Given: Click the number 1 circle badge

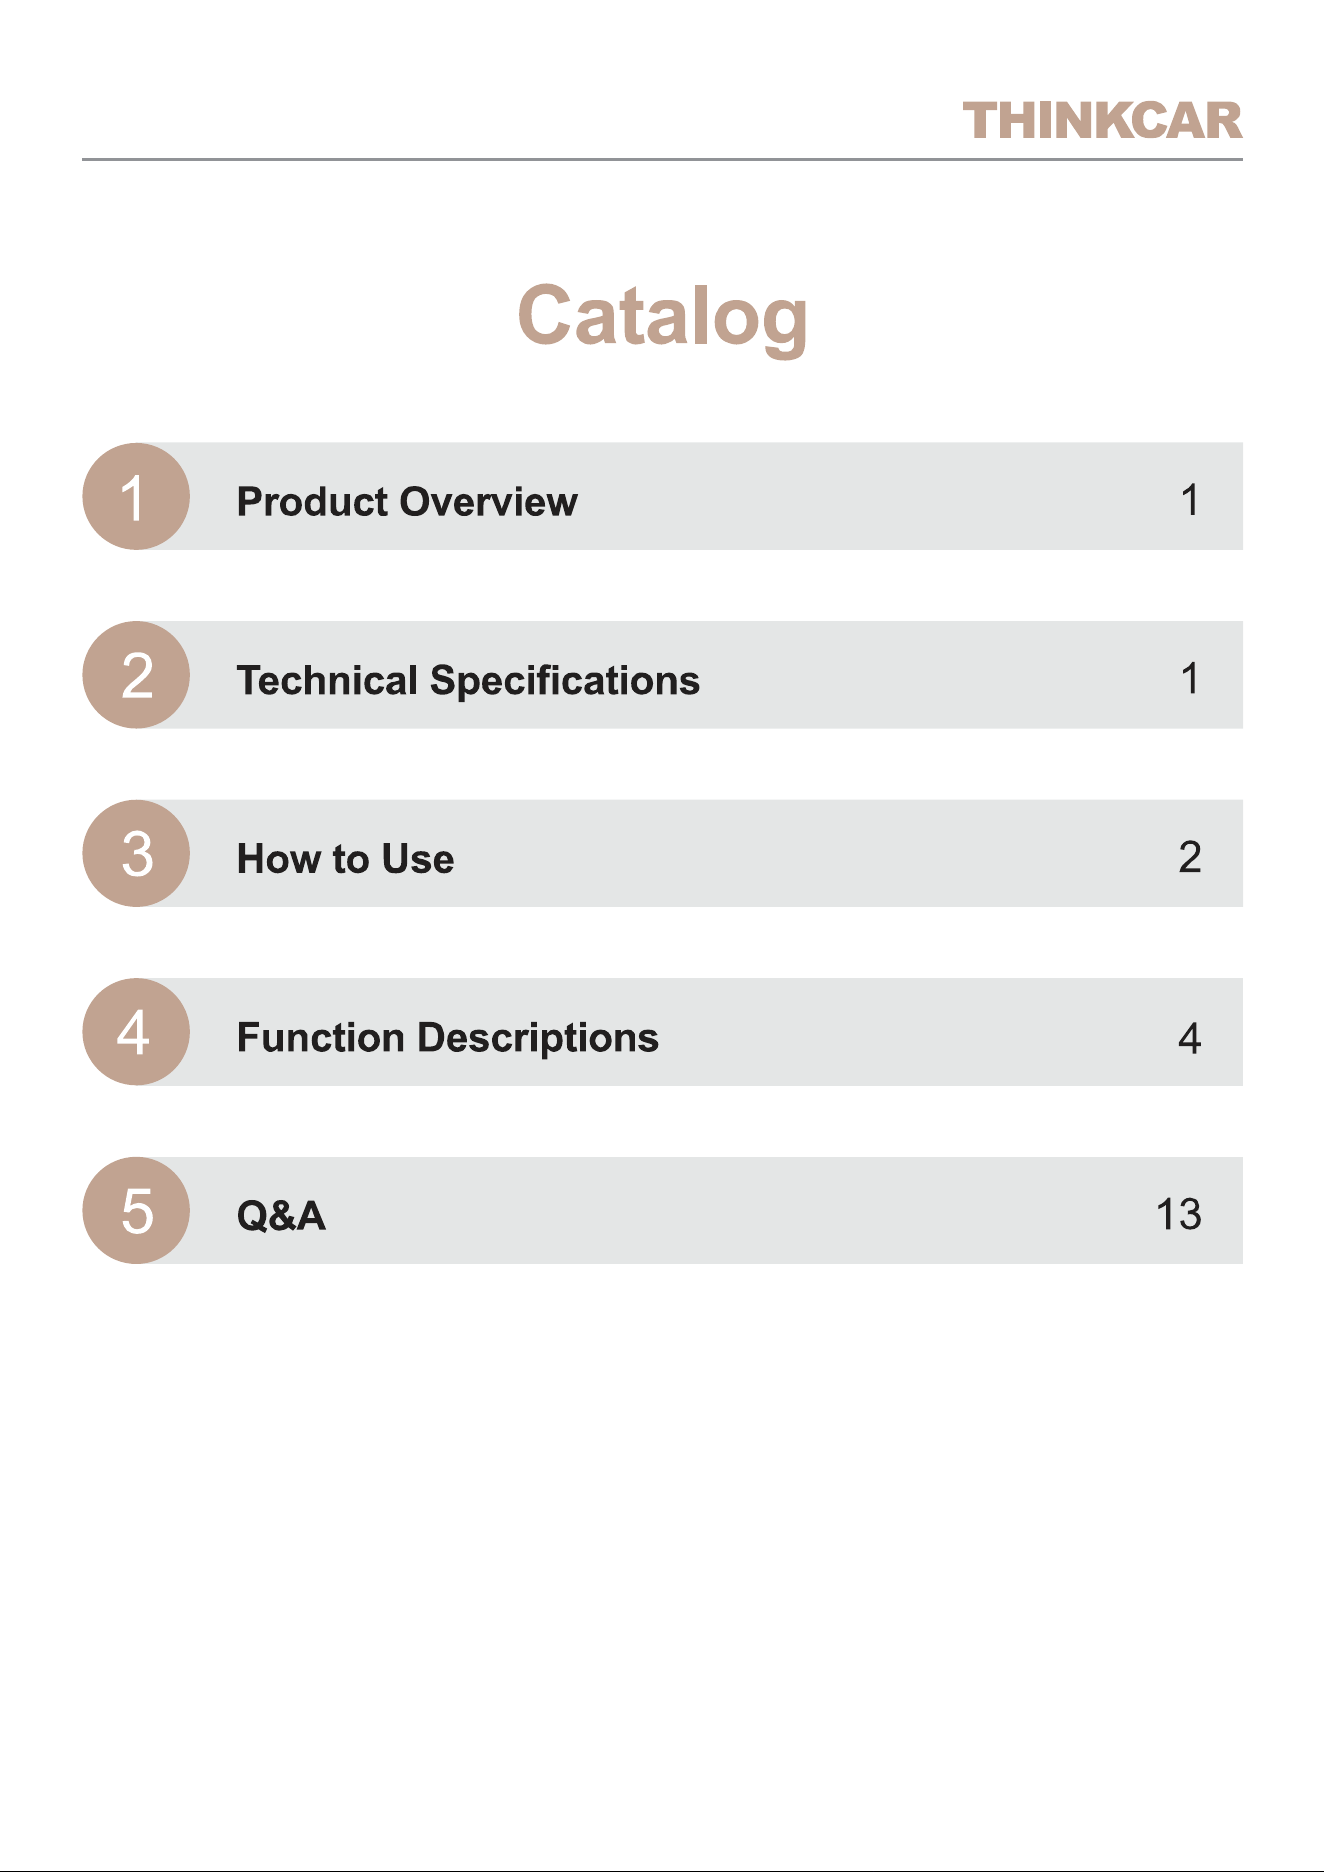Looking at the screenshot, I should (136, 496).
